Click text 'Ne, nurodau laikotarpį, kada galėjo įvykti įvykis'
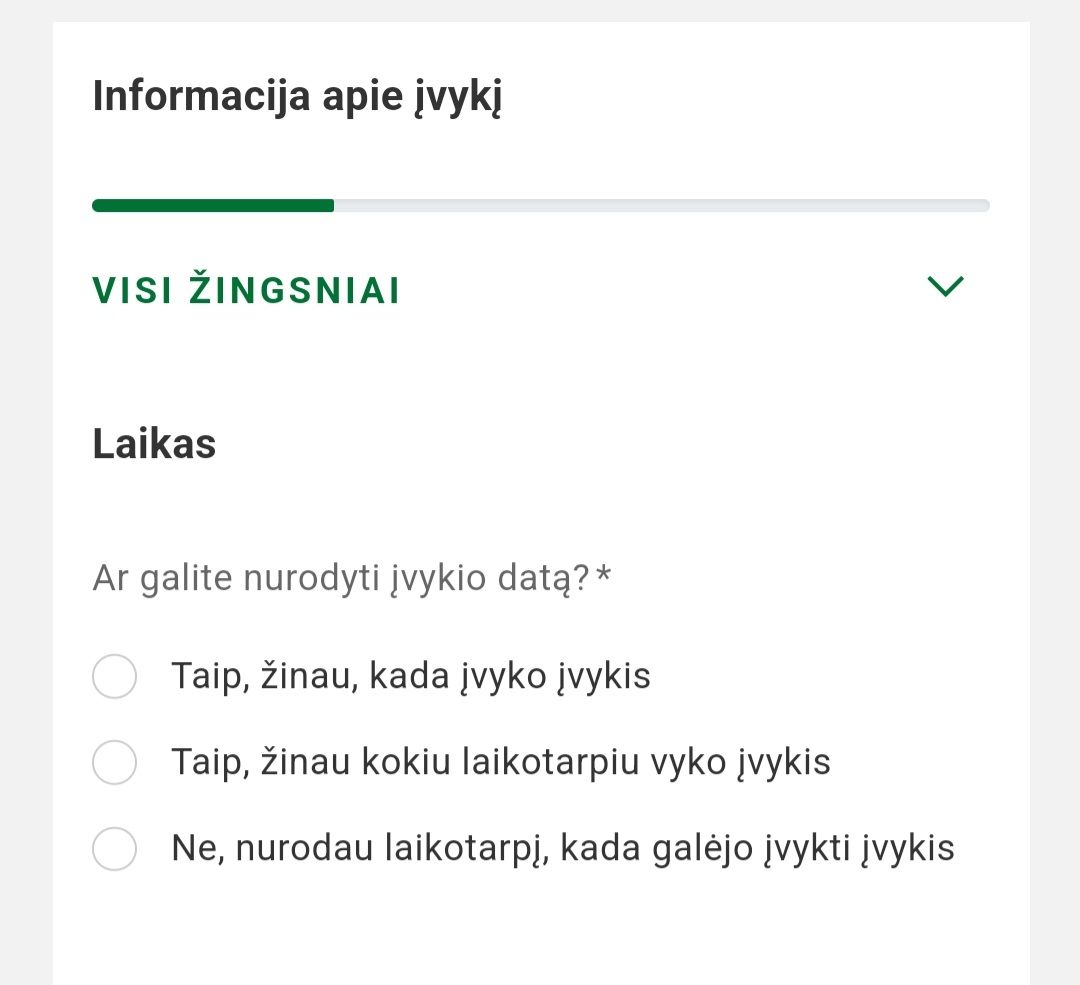Viewport: 1080px width, 985px height. tap(563, 849)
